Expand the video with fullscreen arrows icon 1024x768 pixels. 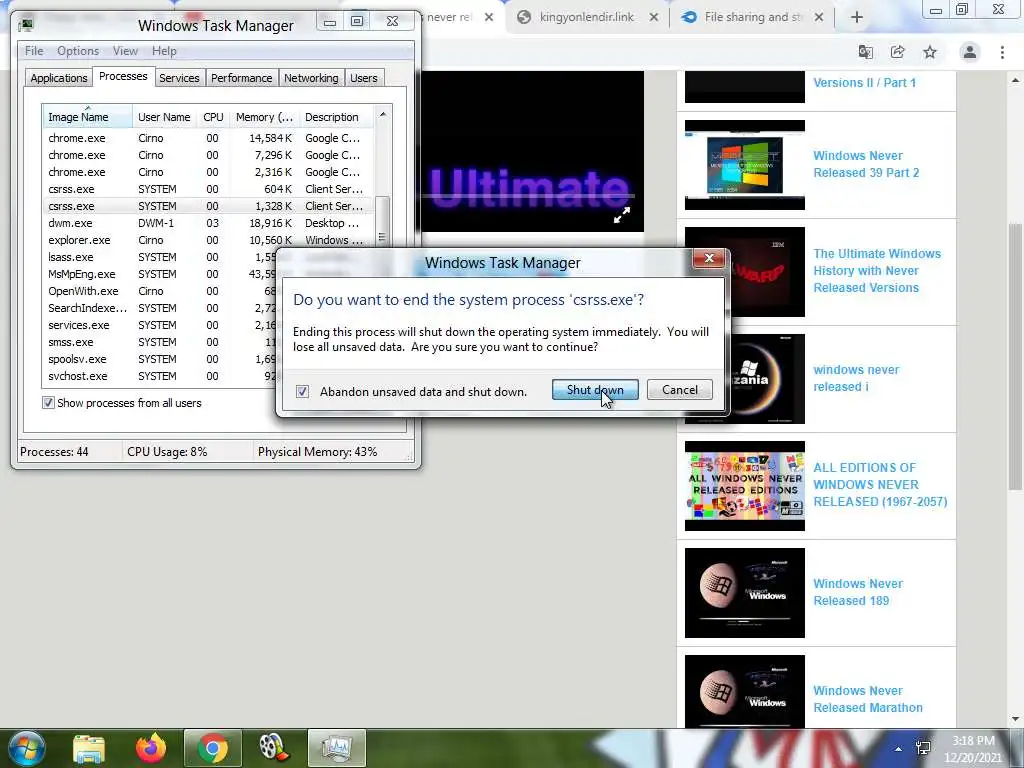click(x=622, y=214)
